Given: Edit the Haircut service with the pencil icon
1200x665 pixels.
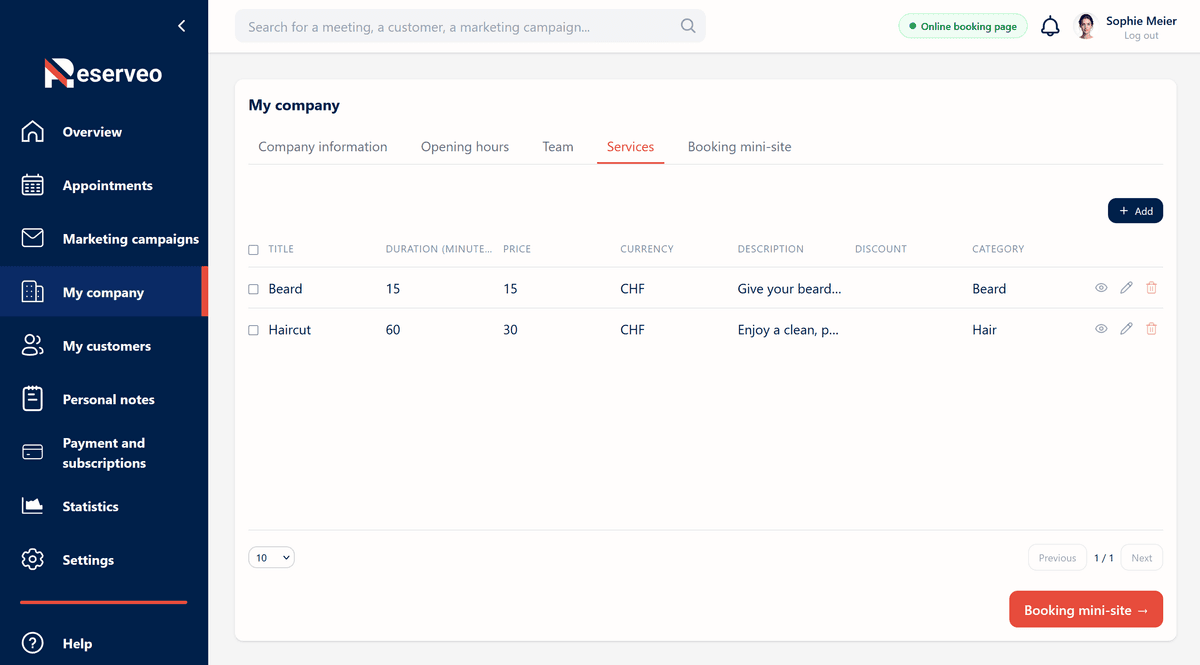Looking at the screenshot, I should coord(1126,329).
